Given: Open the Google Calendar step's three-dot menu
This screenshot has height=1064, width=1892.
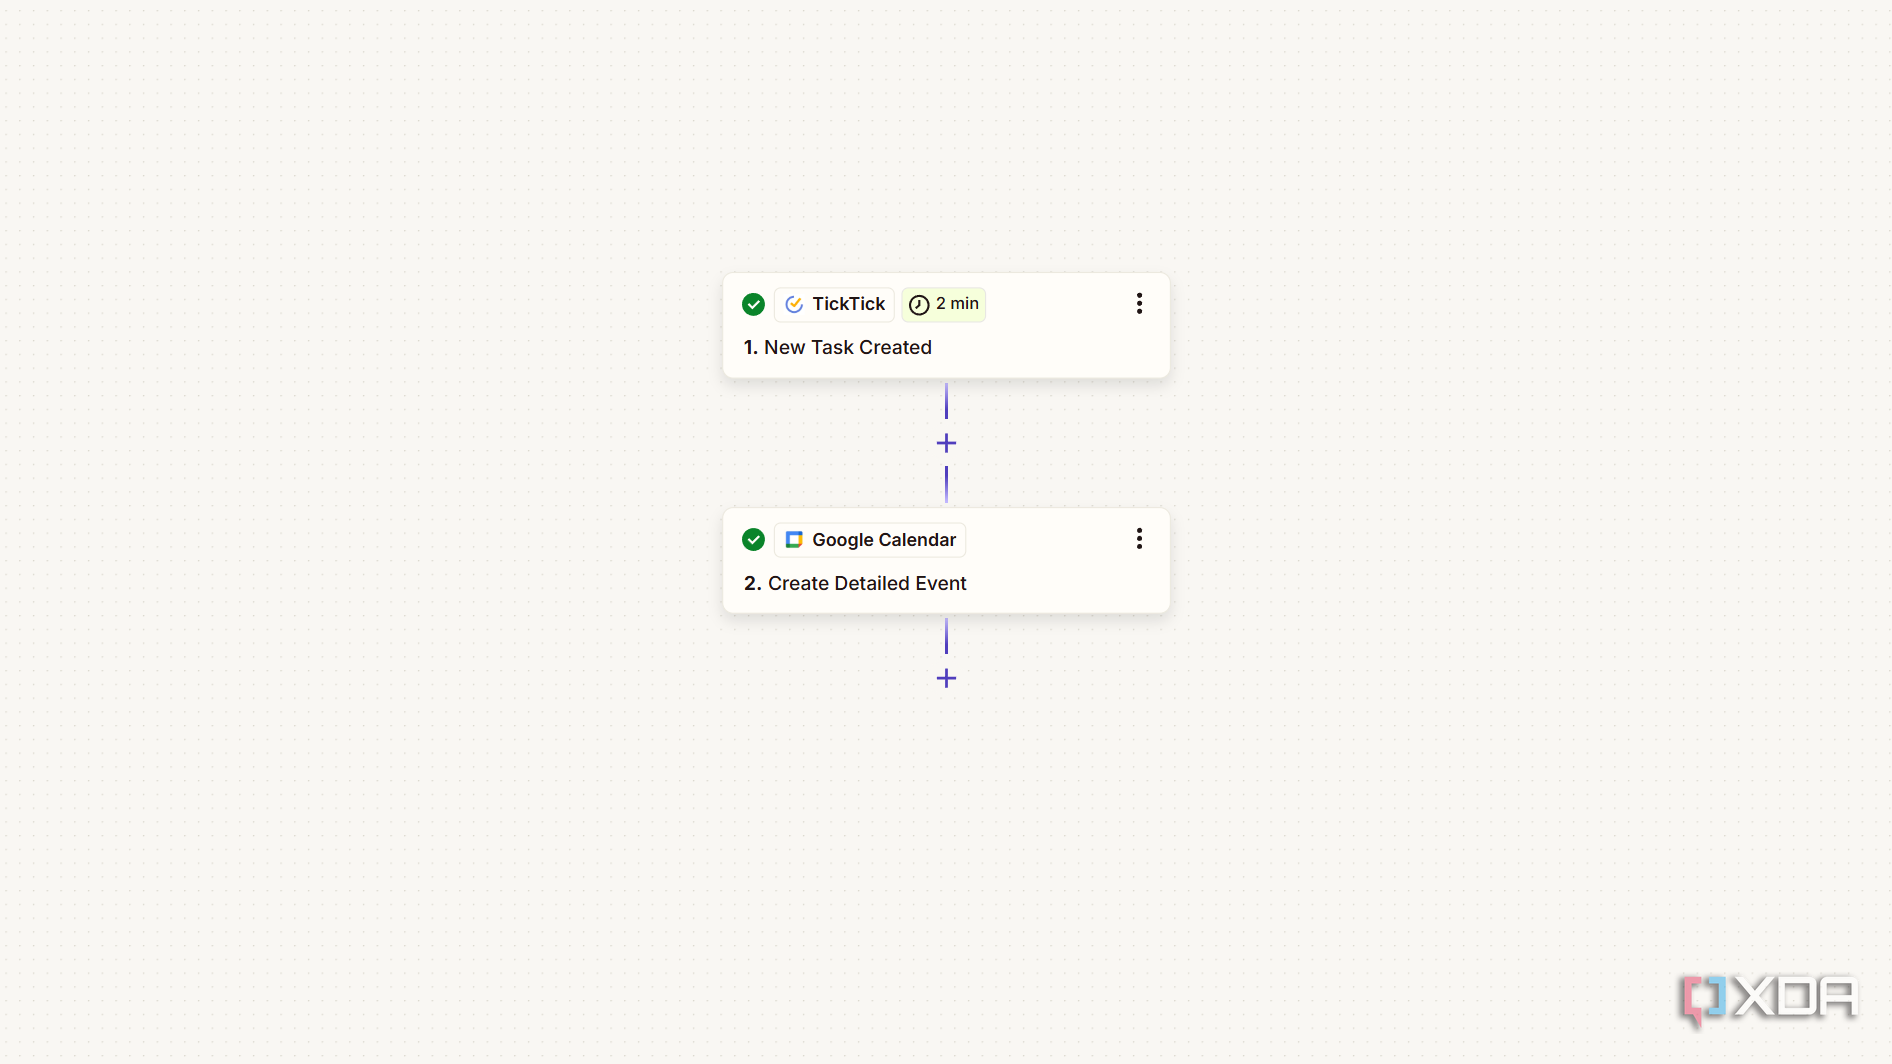Looking at the screenshot, I should click(x=1139, y=539).
